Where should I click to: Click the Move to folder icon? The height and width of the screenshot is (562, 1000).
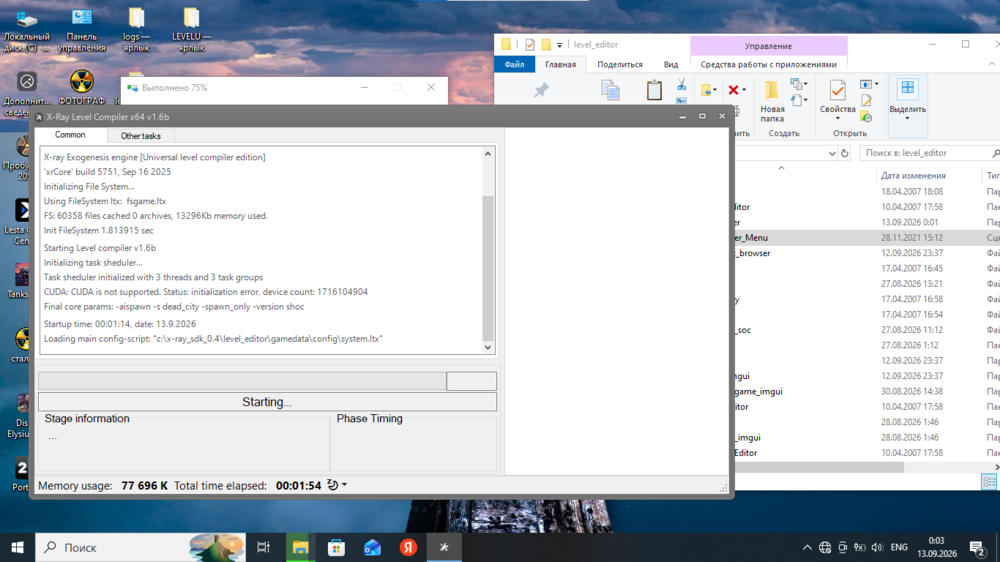706,91
